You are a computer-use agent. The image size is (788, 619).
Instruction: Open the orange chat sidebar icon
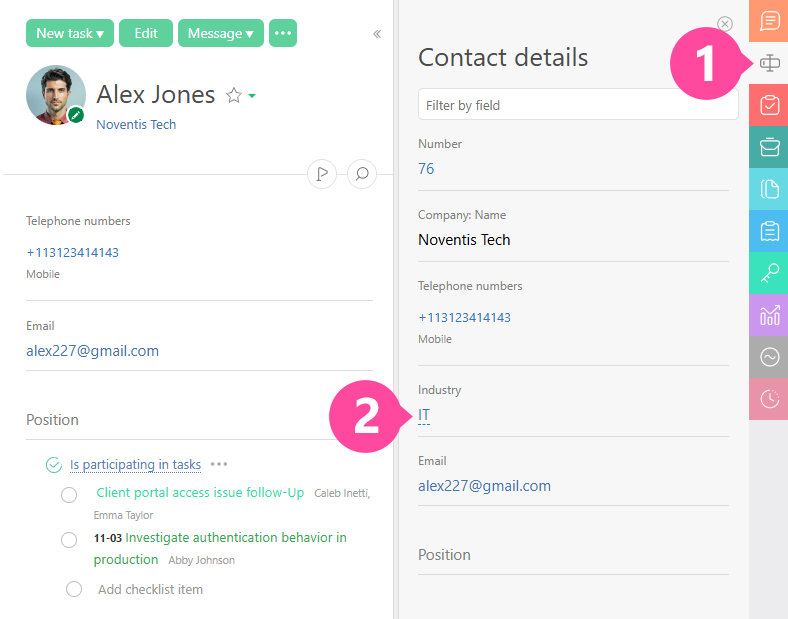pyautogui.click(x=769, y=21)
